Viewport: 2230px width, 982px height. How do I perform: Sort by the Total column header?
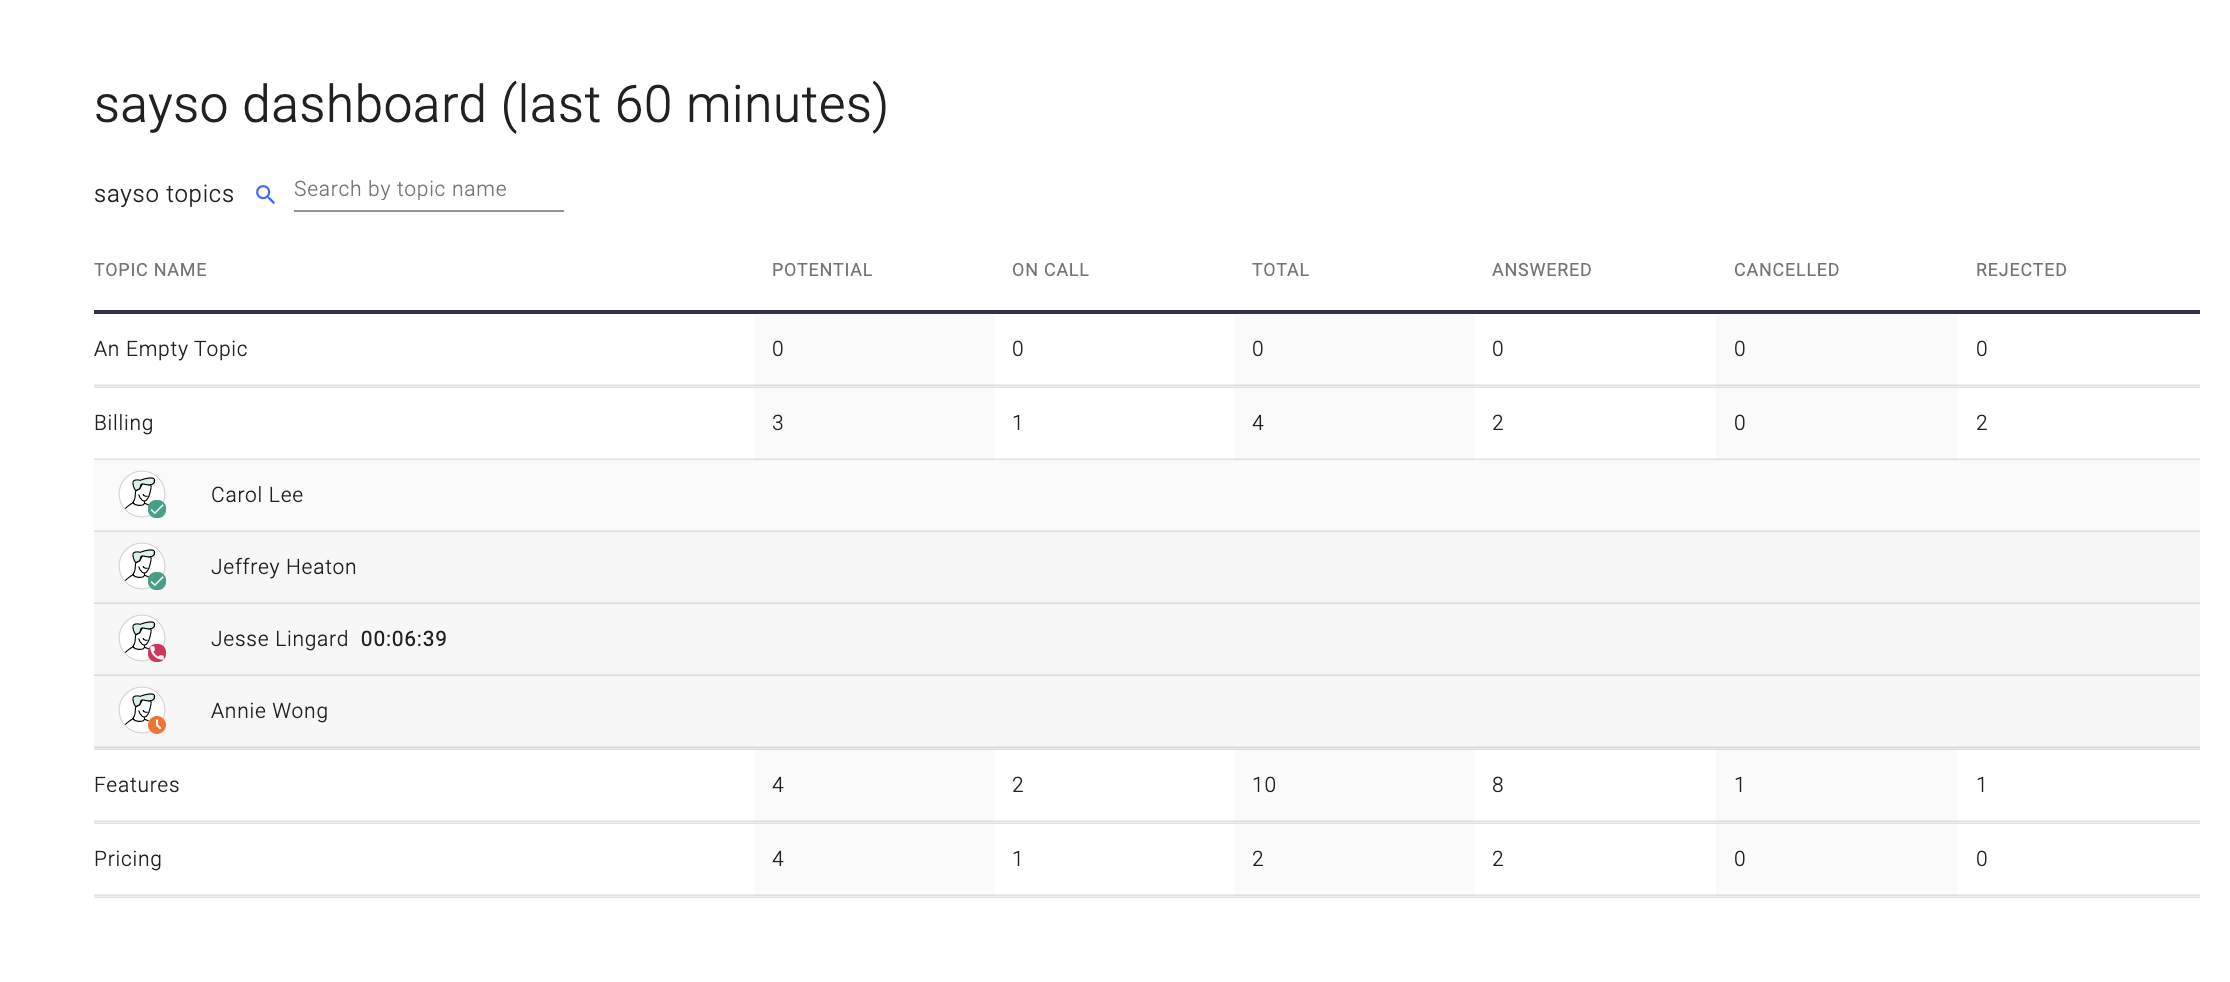pyautogui.click(x=1280, y=270)
